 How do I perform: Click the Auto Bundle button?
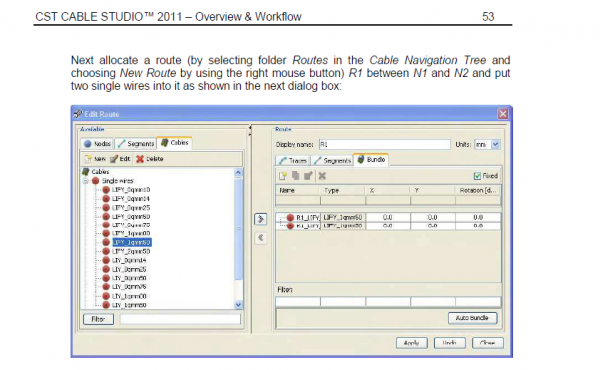tap(473, 318)
